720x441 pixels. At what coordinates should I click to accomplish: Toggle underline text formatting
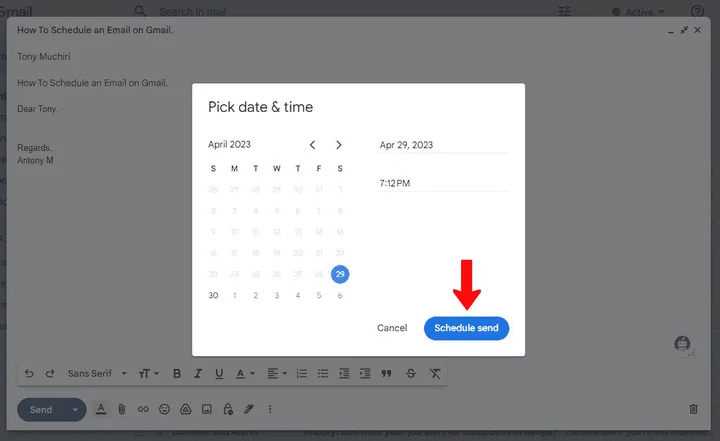coord(219,374)
